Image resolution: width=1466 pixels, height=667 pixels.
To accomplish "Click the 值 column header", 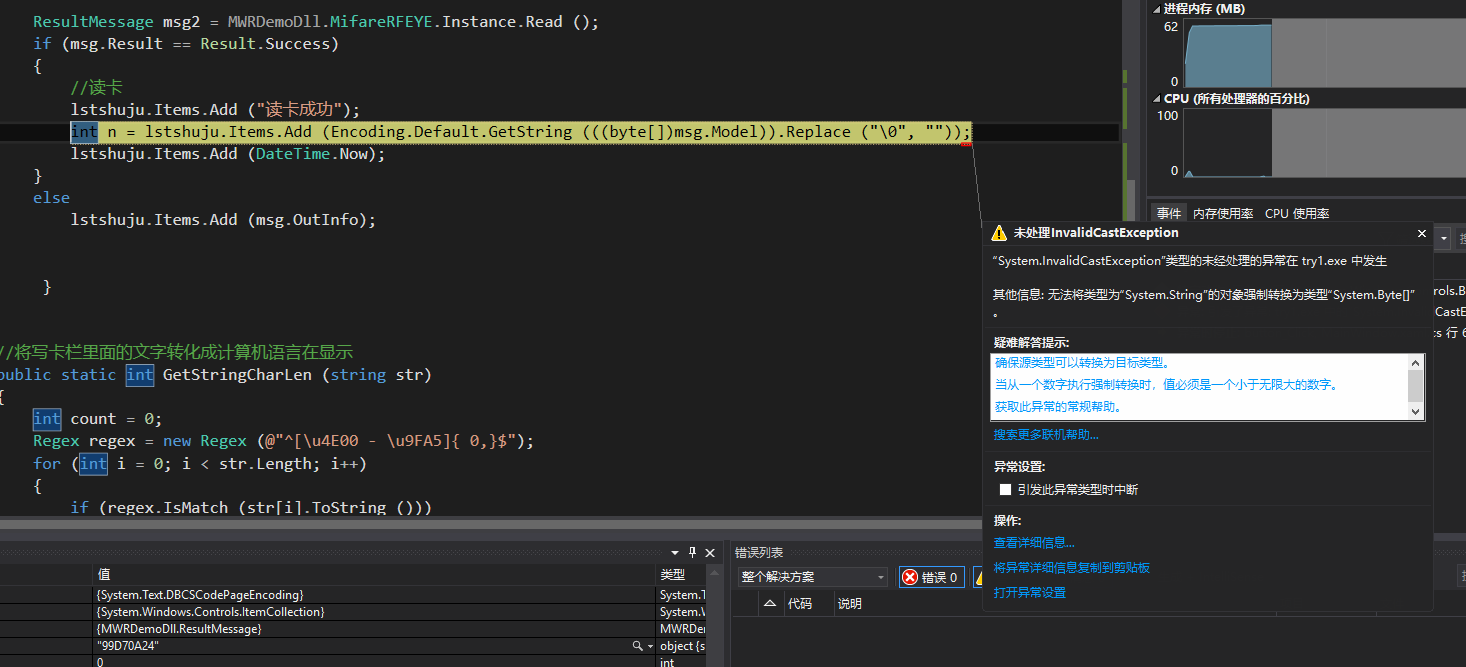I will tap(374, 575).
